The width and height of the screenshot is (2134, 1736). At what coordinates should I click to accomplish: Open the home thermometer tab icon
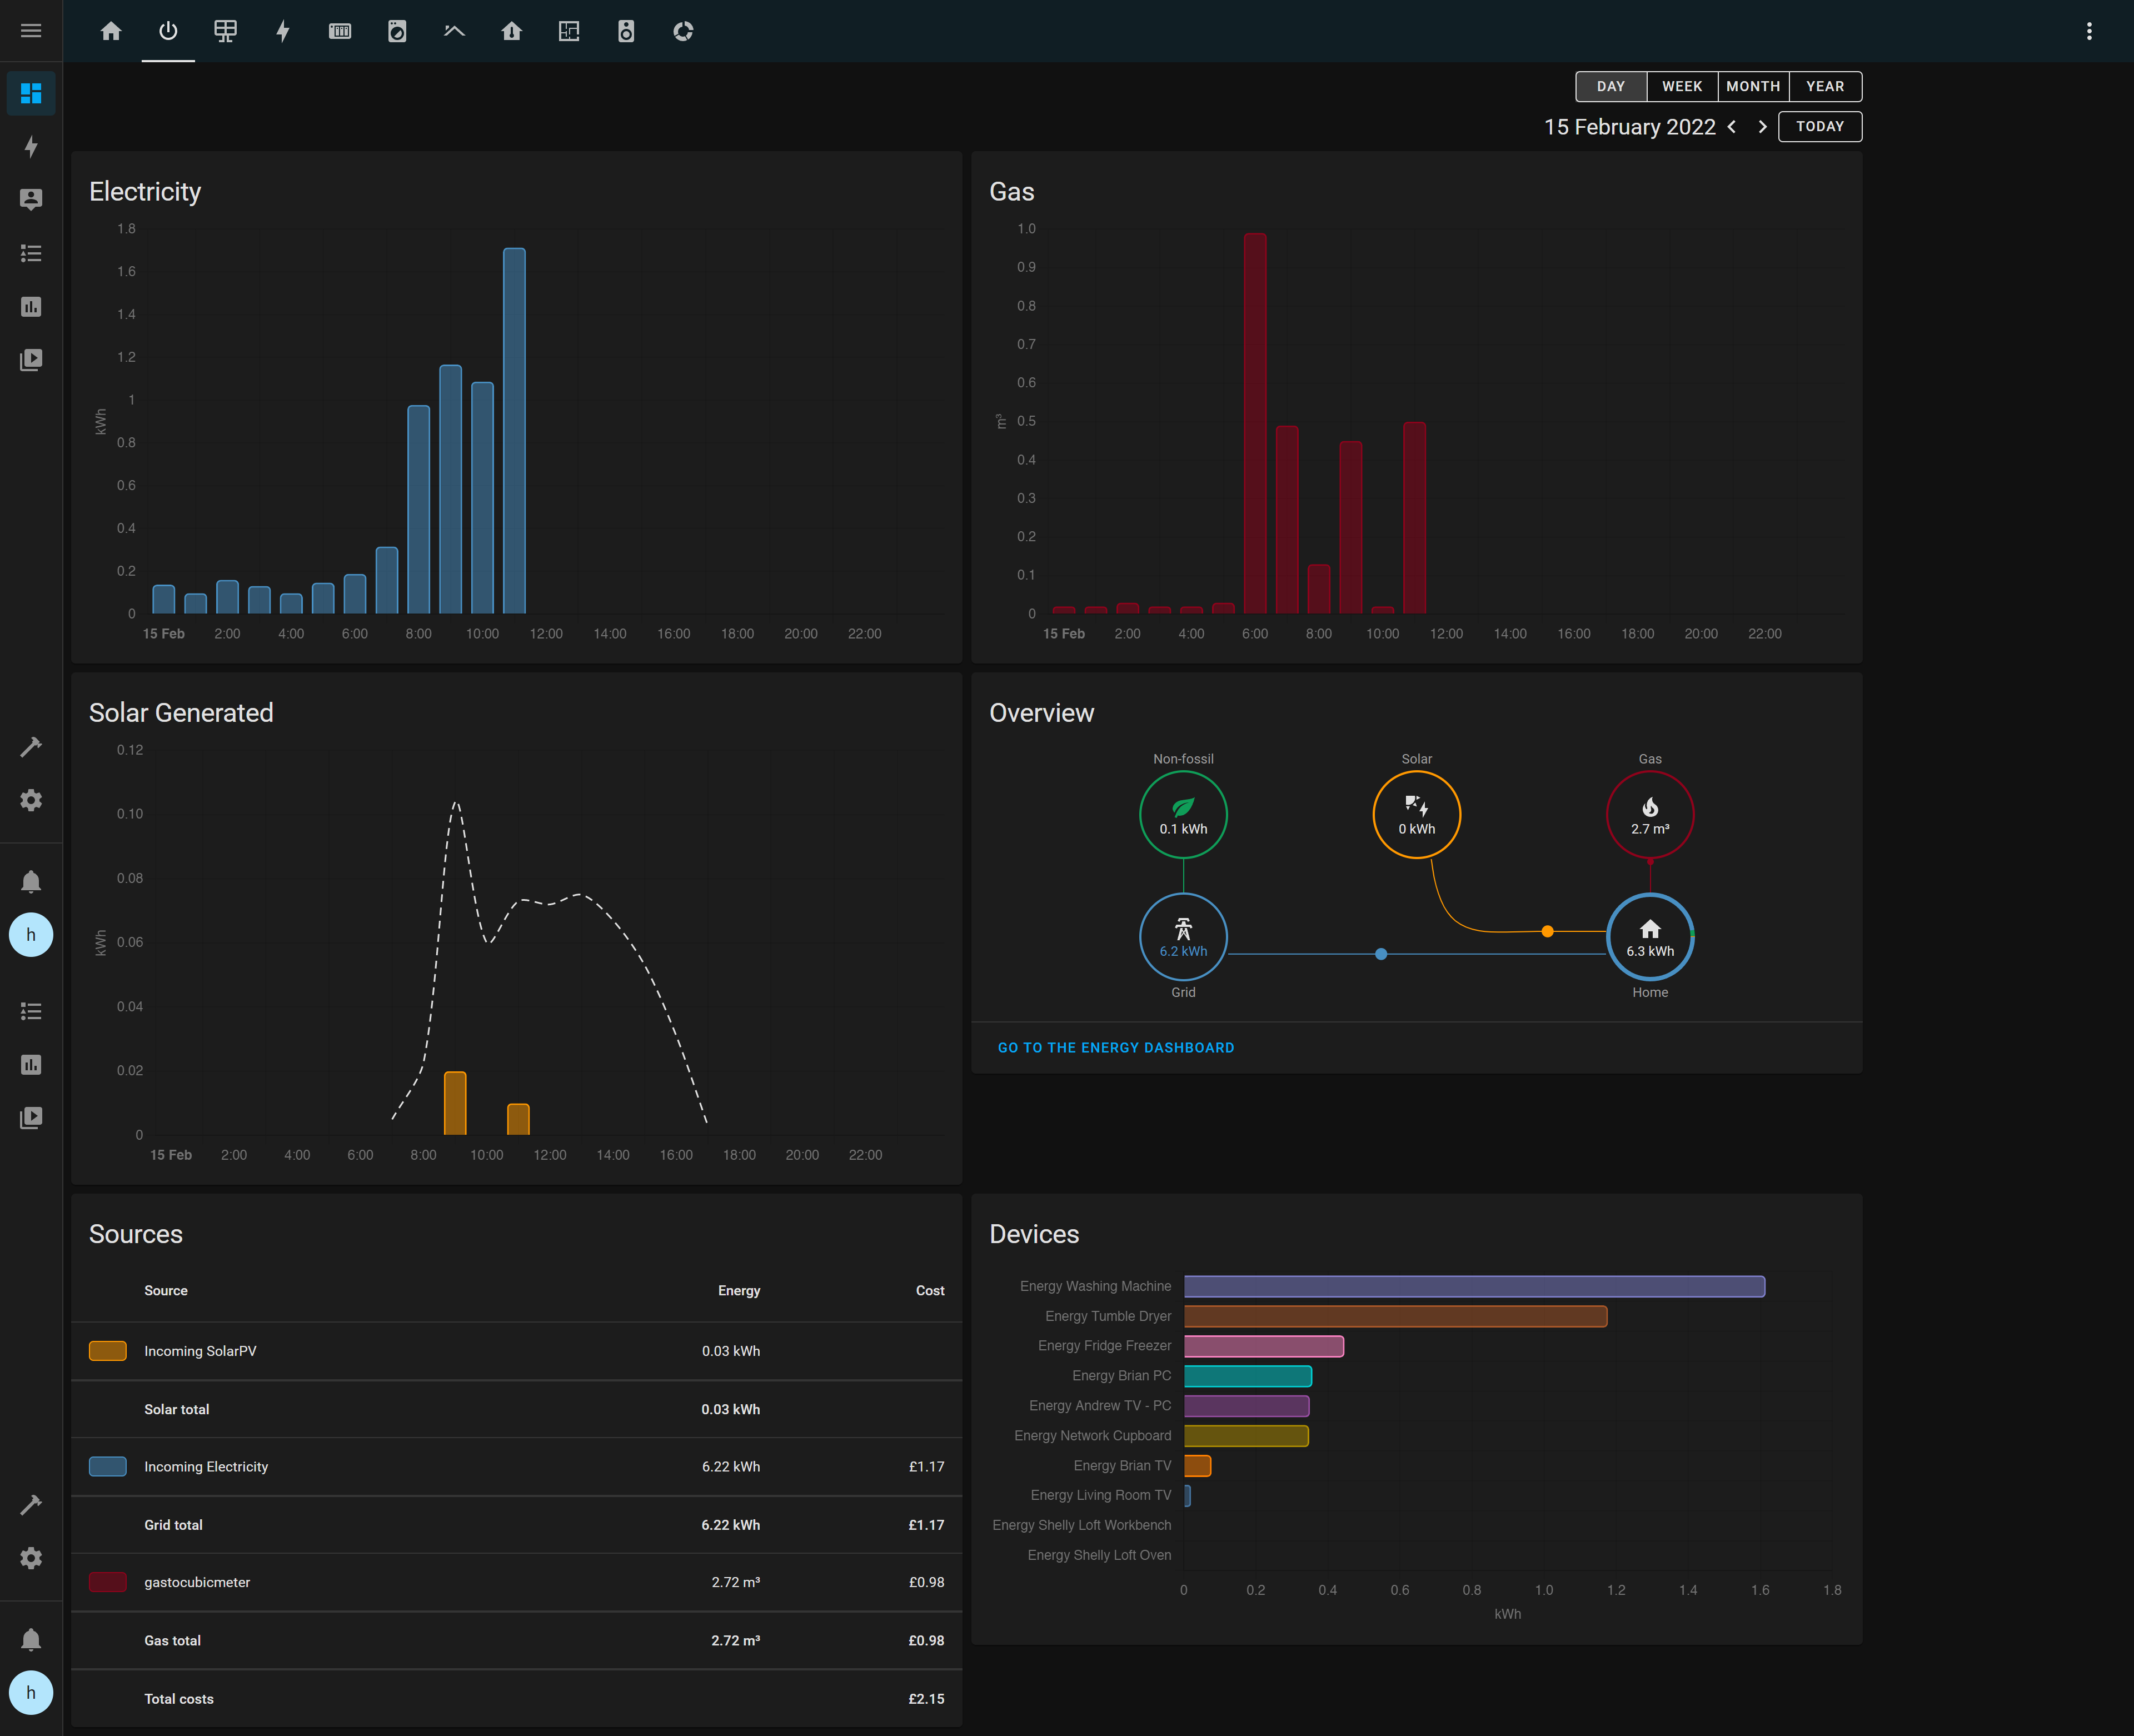(x=511, y=31)
